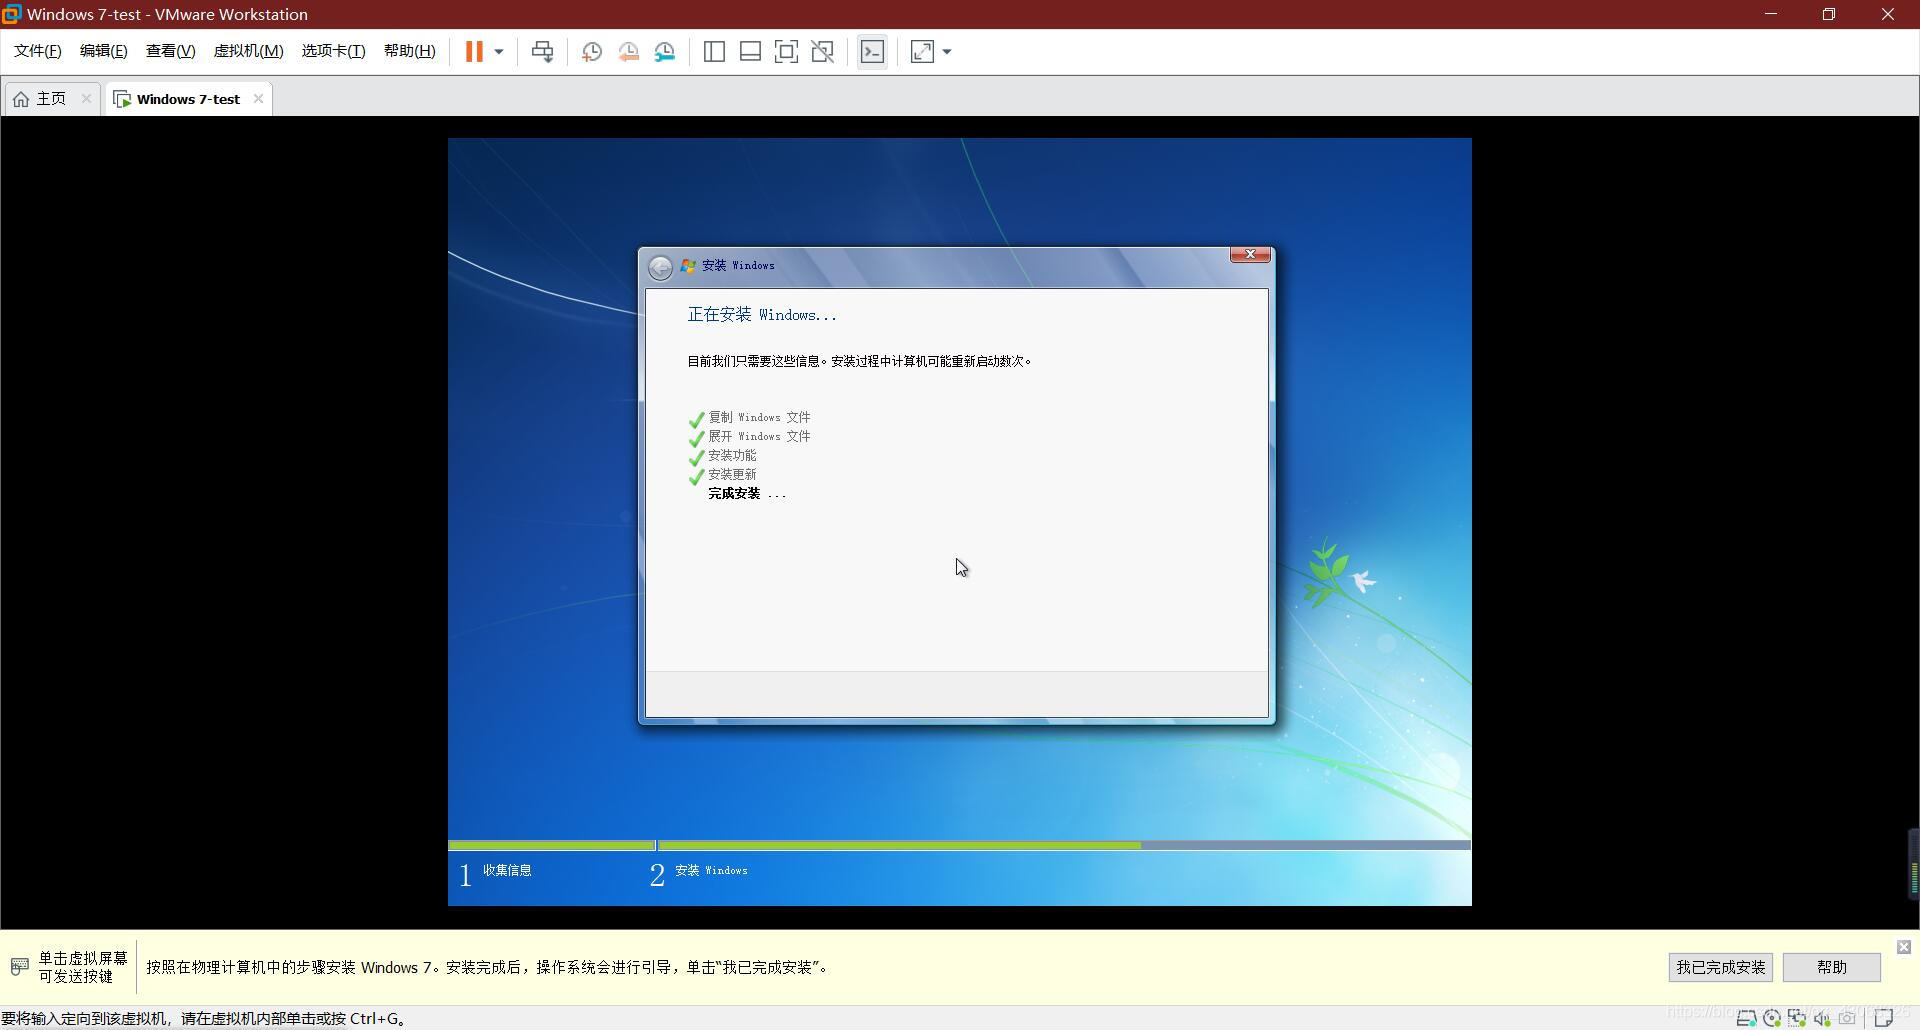Image resolution: width=1920 pixels, height=1030 pixels.
Task: Open the 编辑(E) menu
Action: click(x=104, y=51)
